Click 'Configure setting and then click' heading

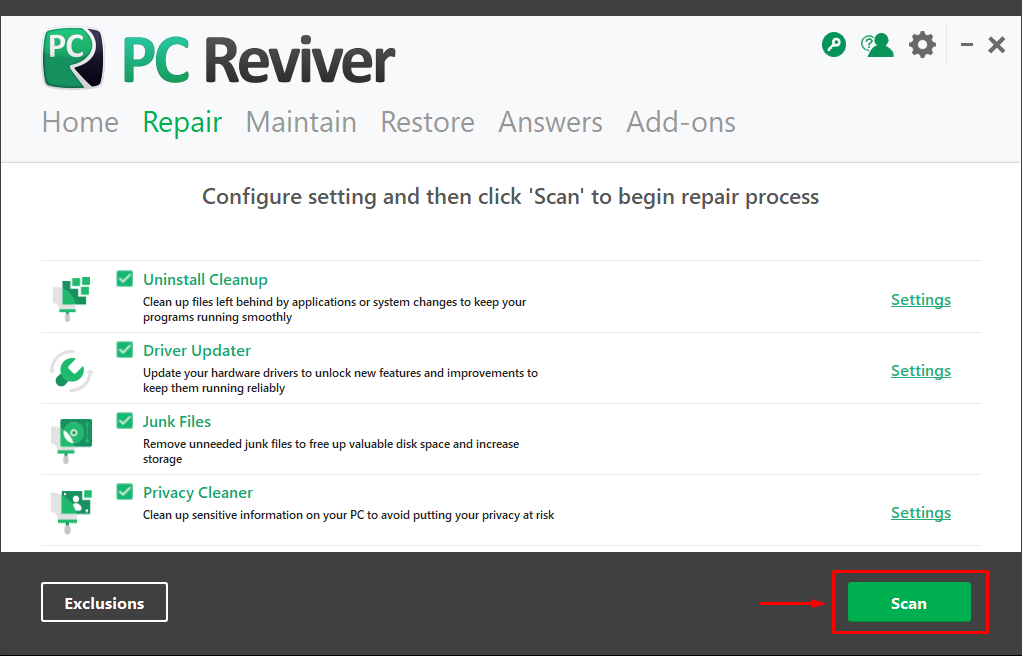coord(510,197)
